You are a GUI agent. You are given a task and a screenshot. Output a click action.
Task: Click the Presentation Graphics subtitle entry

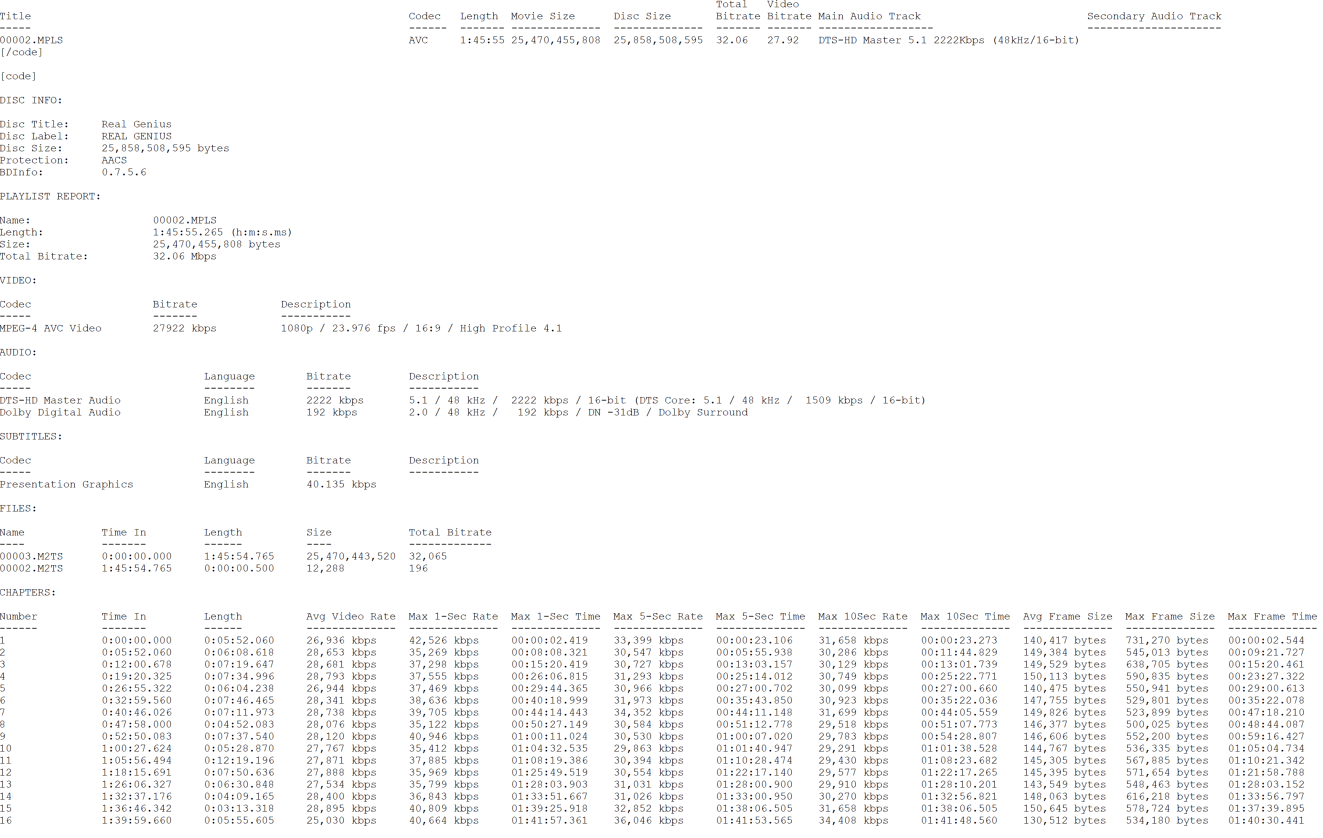66,484
